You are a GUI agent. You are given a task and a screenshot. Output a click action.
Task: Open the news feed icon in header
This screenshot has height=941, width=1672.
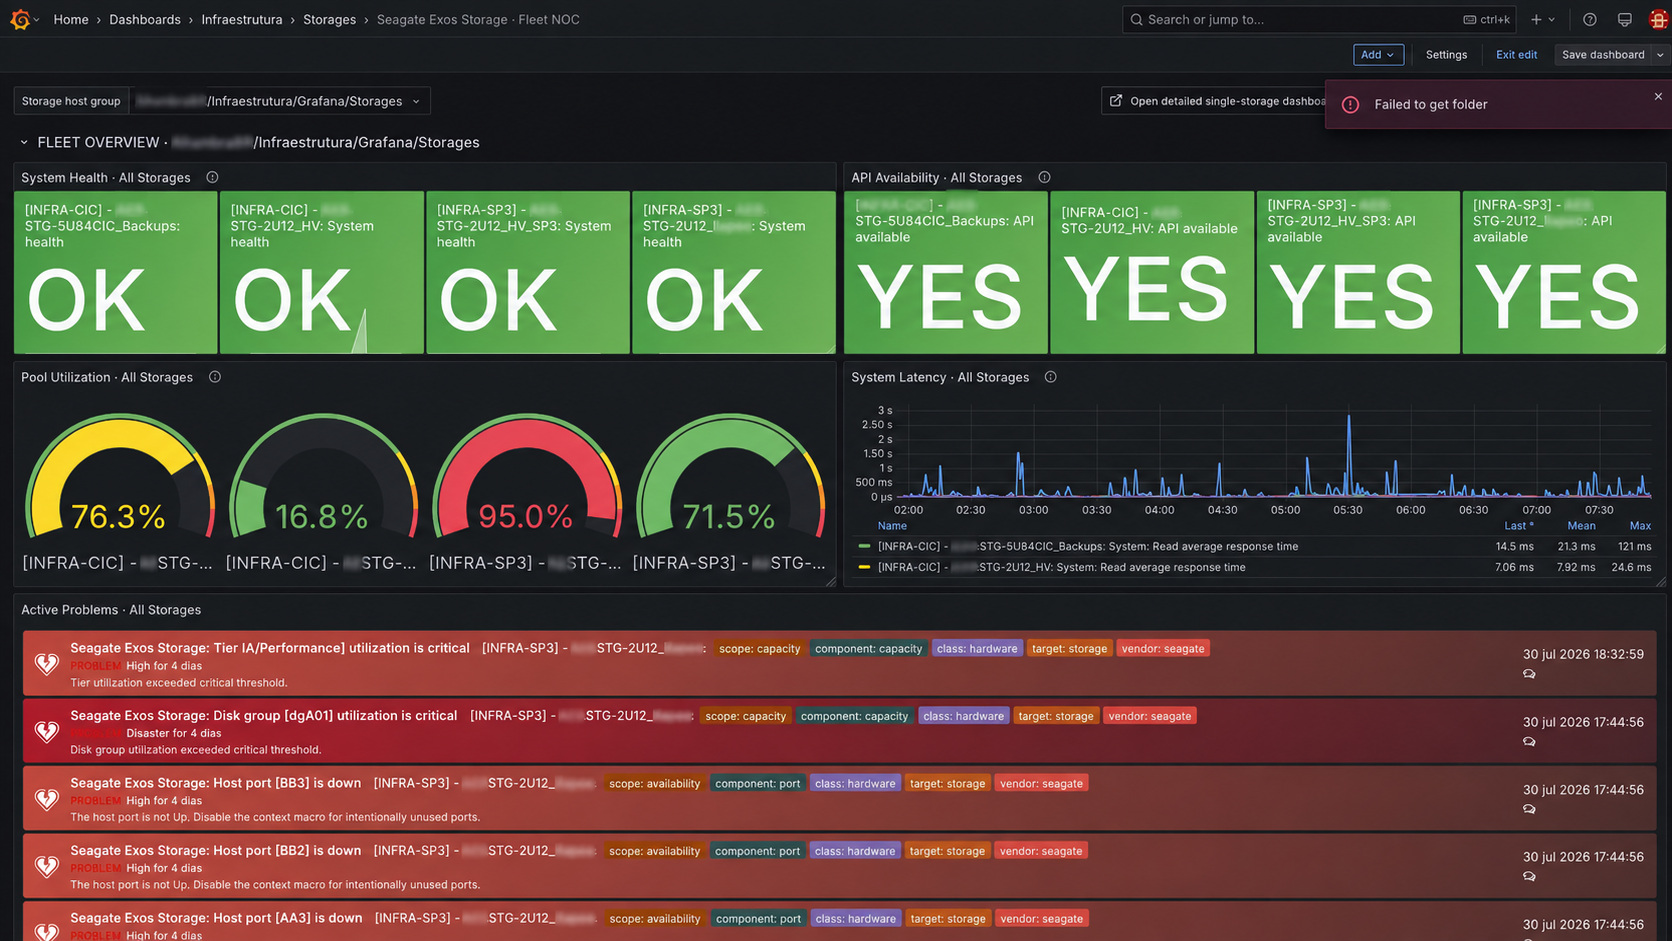coord(1624,19)
